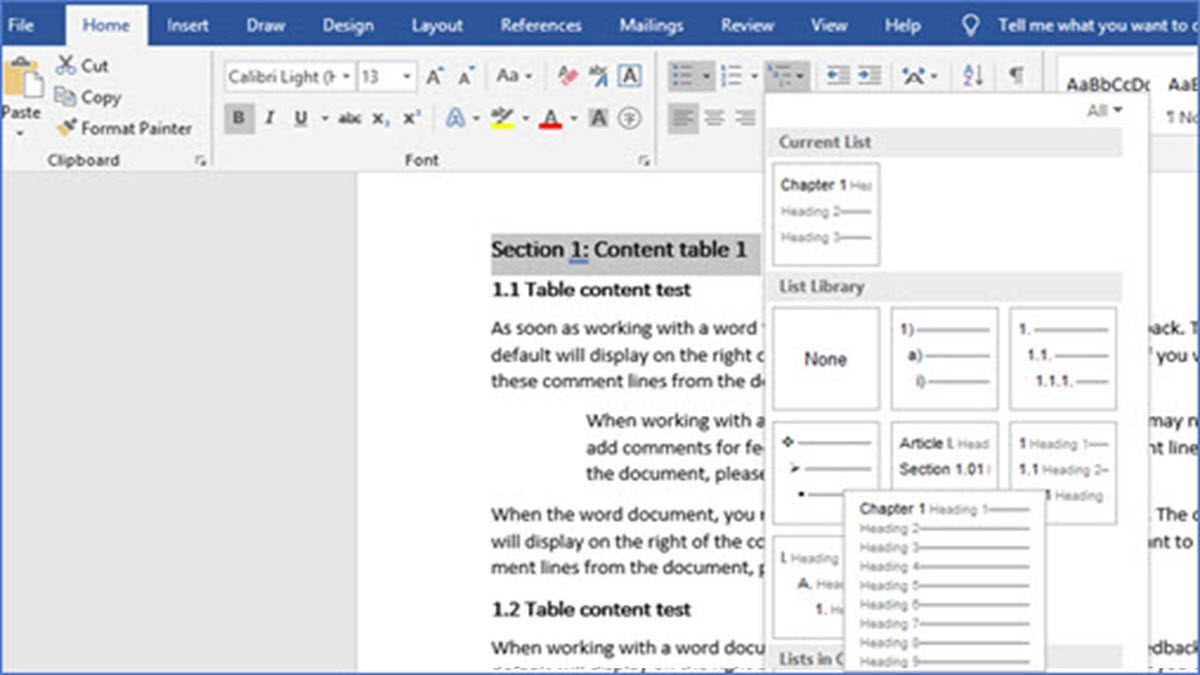Increase paragraph indent
1200x675 pixels.
pos(866,75)
